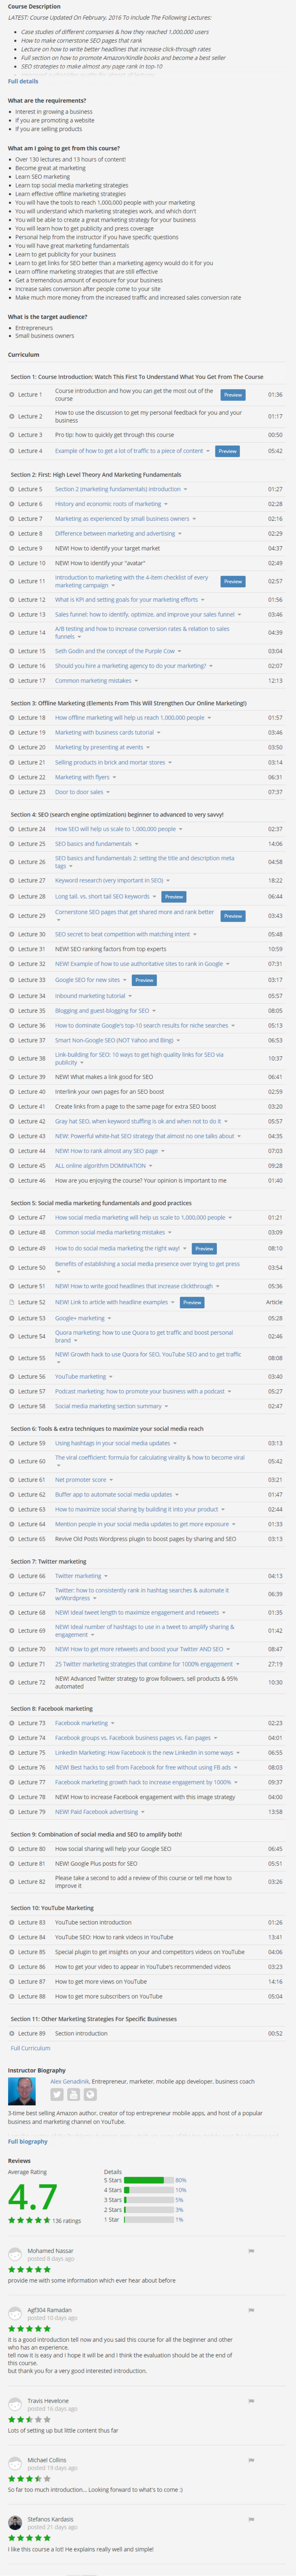Click 'Section introduction' title in Lecture 89
The width and height of the screenshot is (296, 2576).
81,2033
